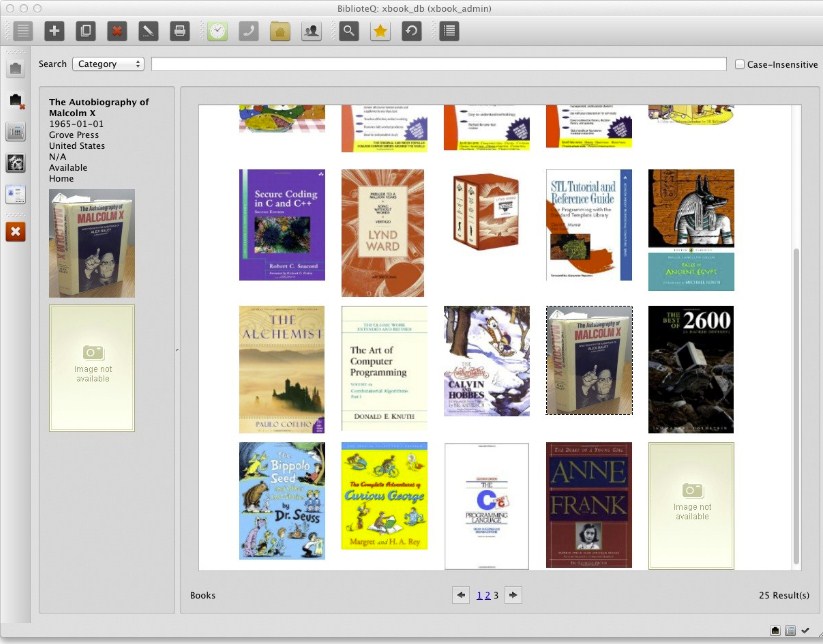
Task: Click the '1965-01-01' date text
Action: tap(76, 124)
